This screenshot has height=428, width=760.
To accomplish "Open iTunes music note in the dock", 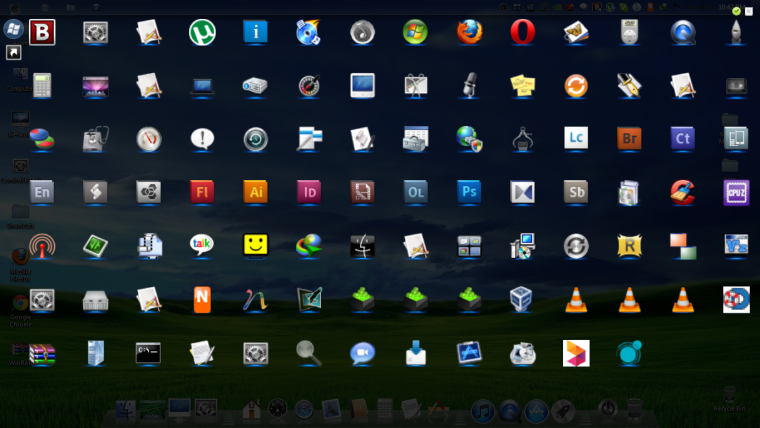I will [x=483, y=410].
